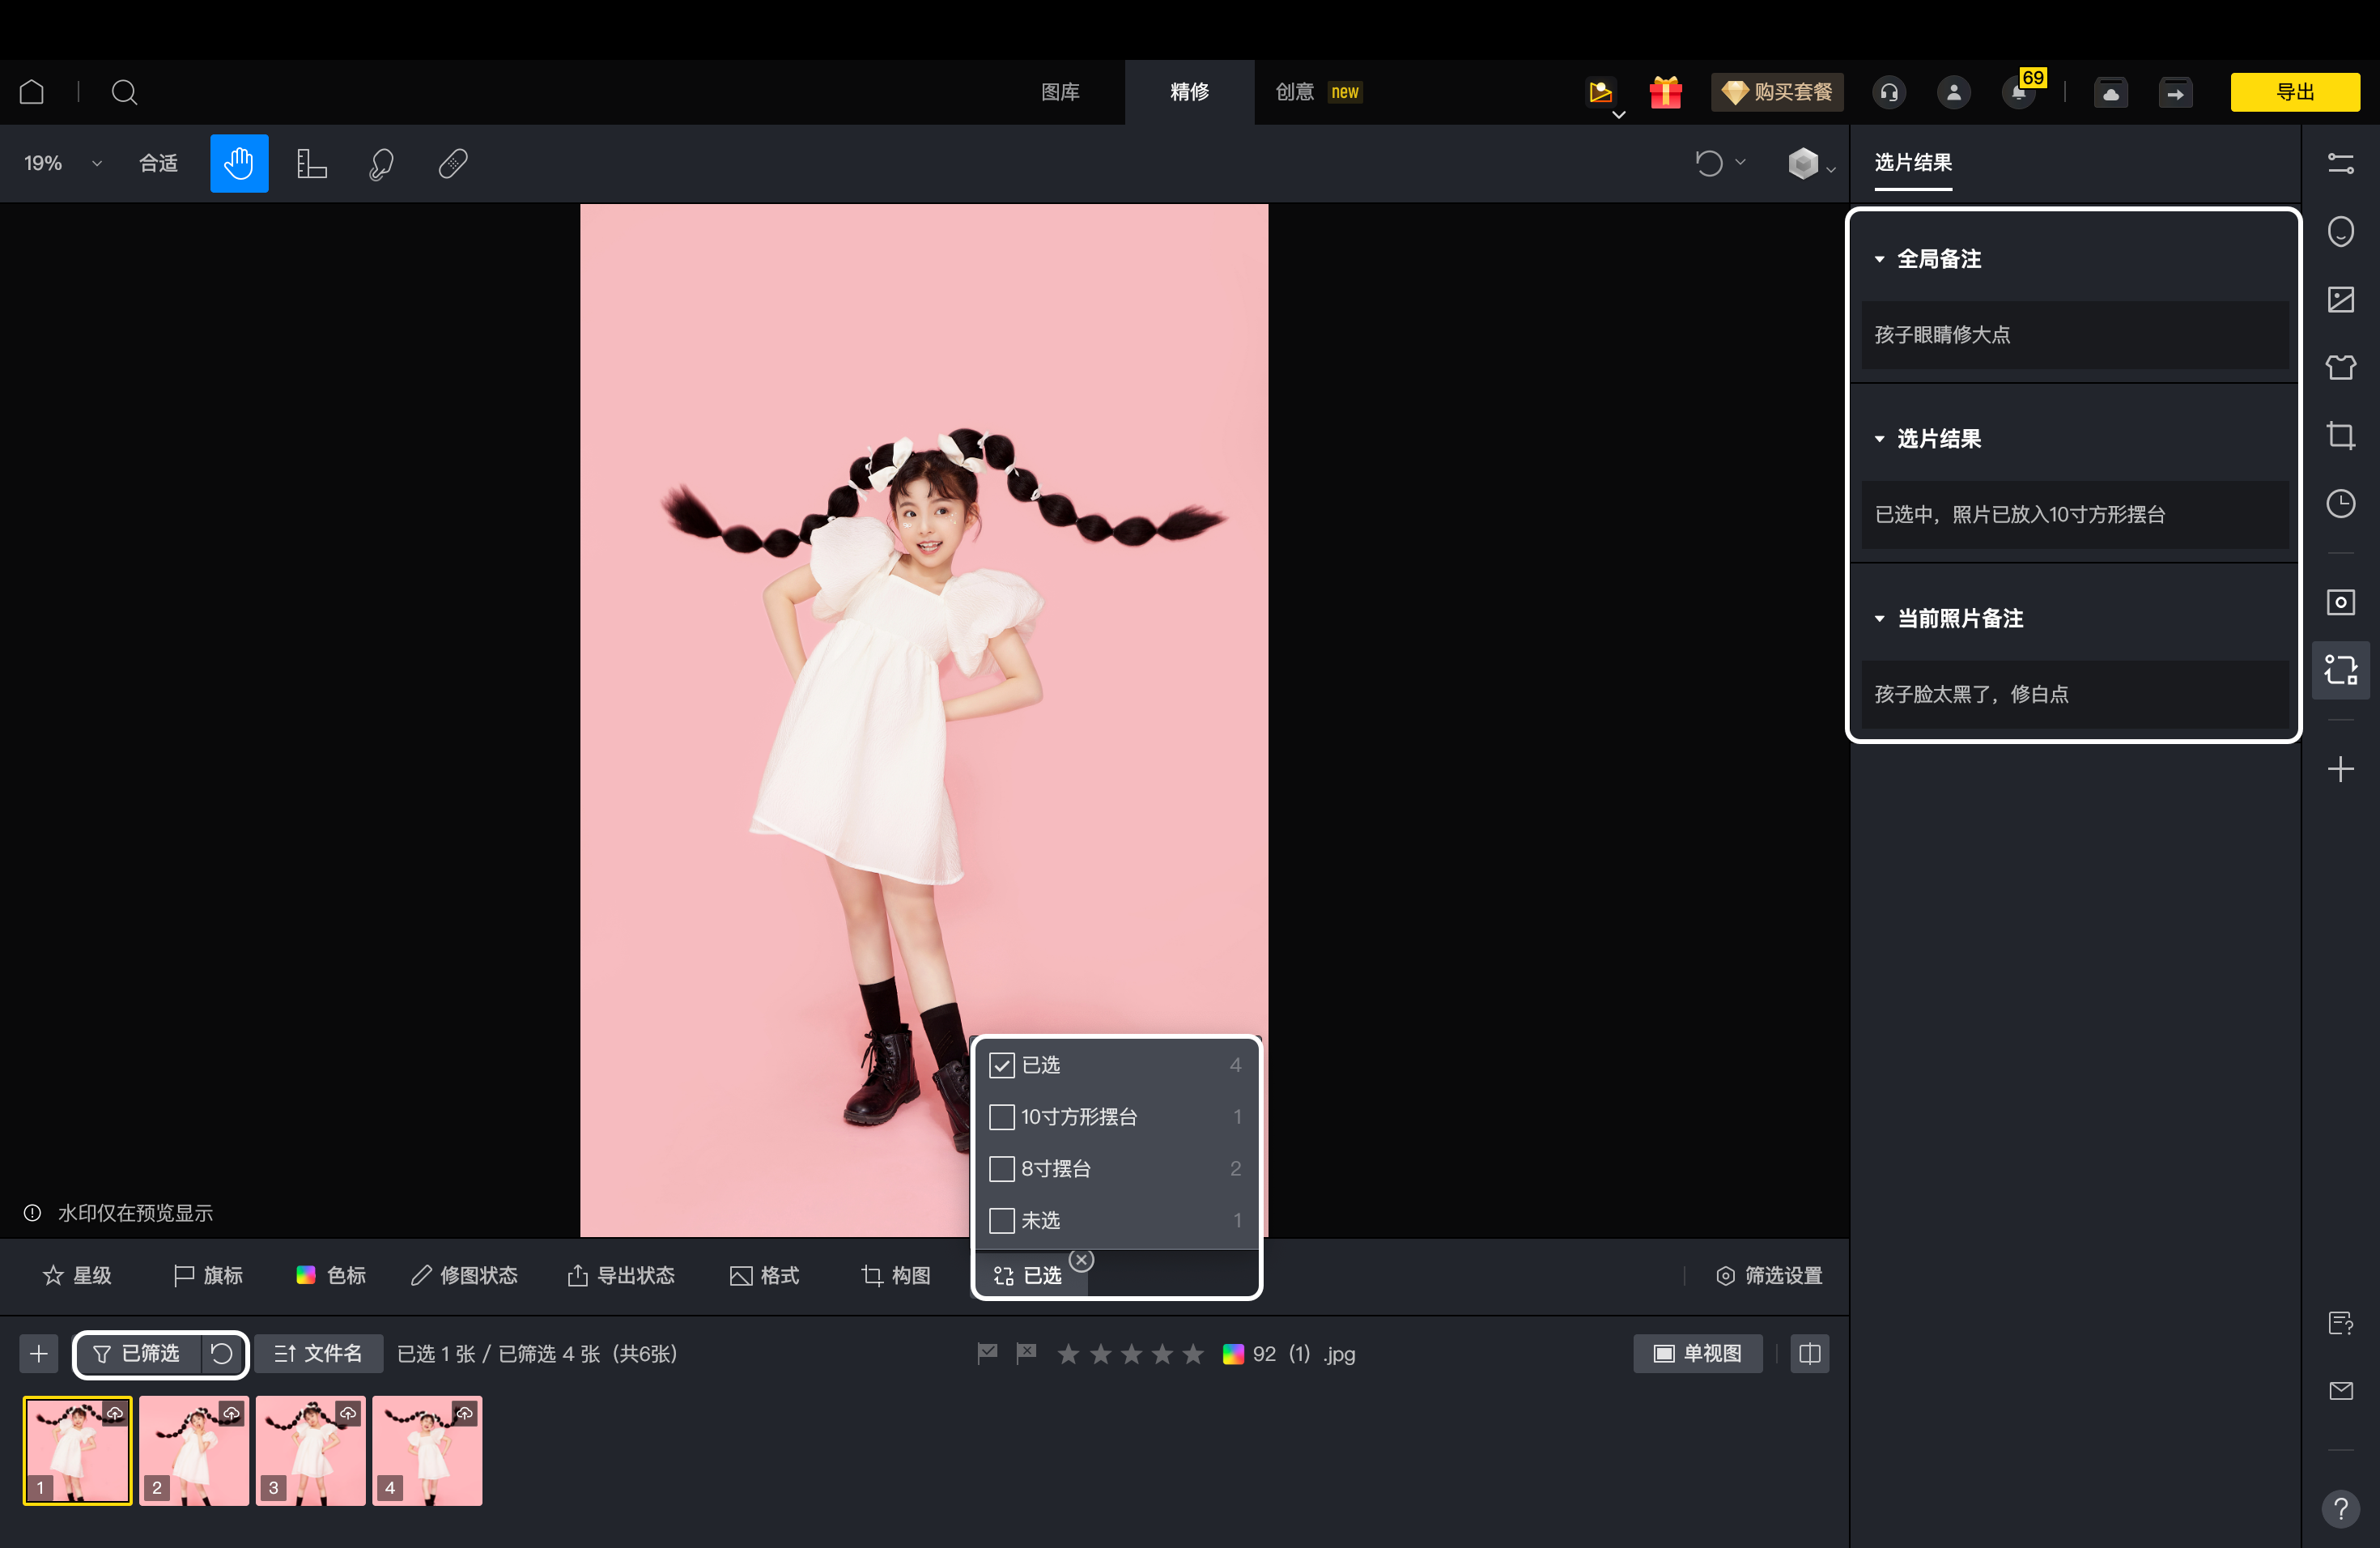Click the yellow 导出 button
Image resolution: width=2380 pixels, height=1548 pixels.
click(2294, 92)
